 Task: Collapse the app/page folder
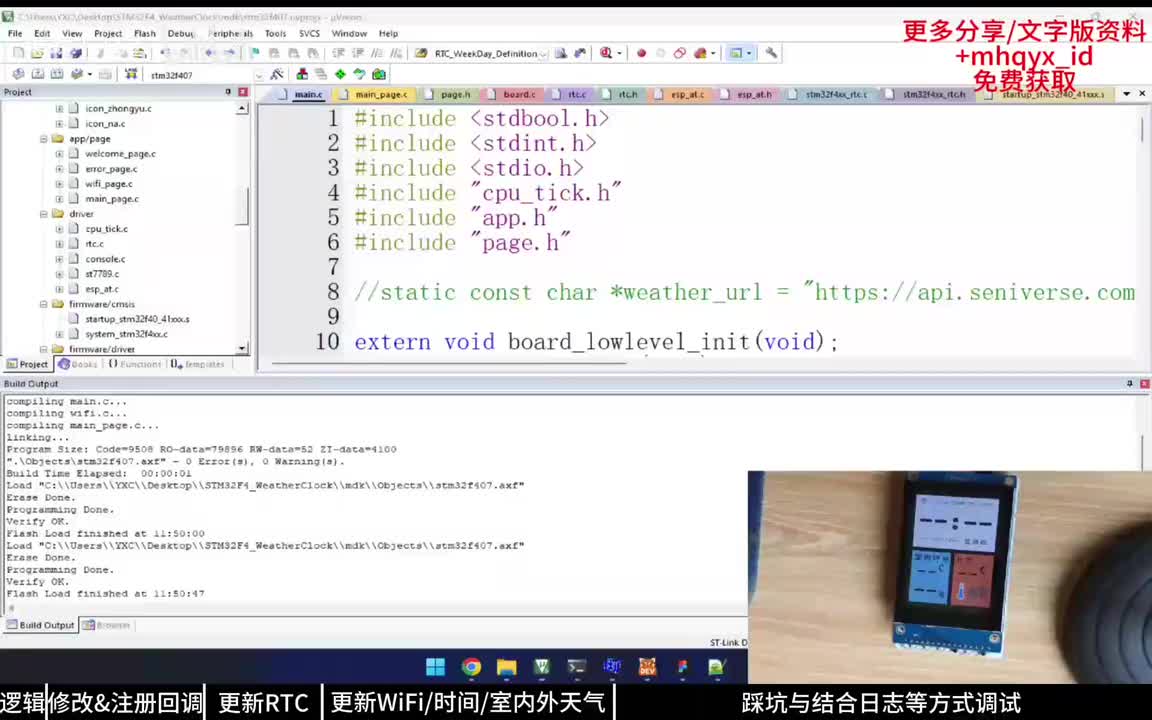(44, 139)
